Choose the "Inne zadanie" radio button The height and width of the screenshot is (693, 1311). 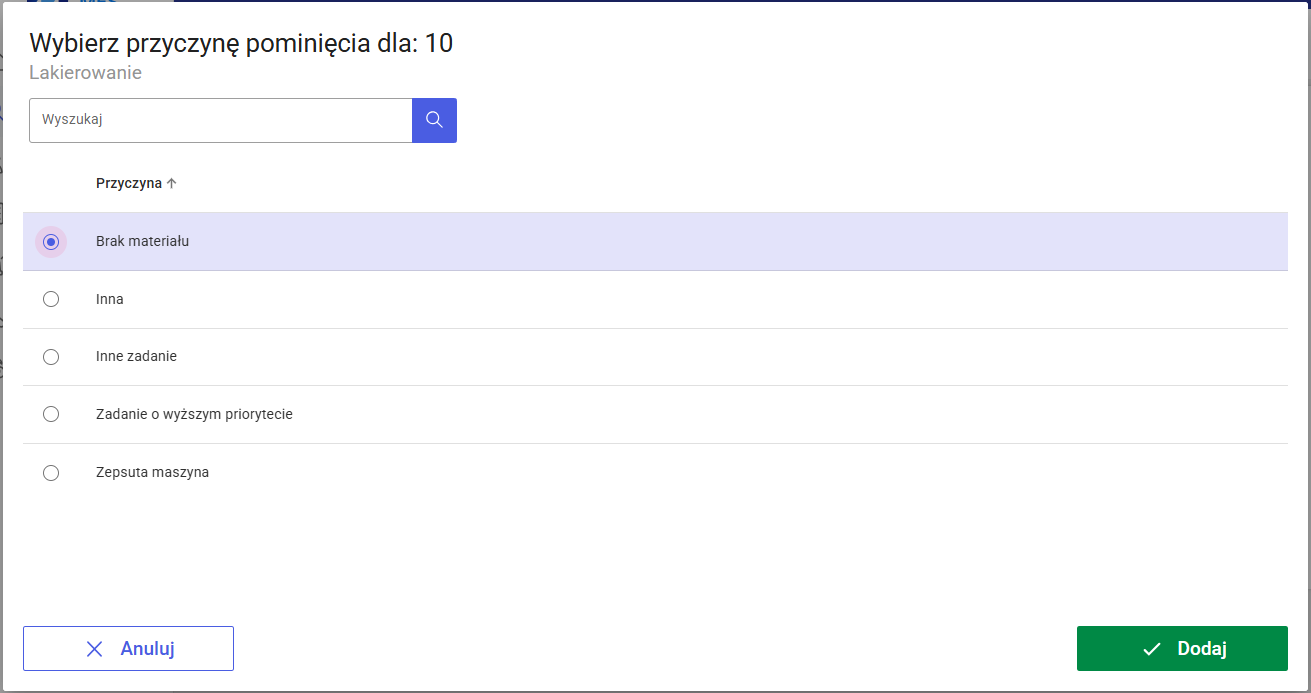pyautogui.click(x=51, y=357)
